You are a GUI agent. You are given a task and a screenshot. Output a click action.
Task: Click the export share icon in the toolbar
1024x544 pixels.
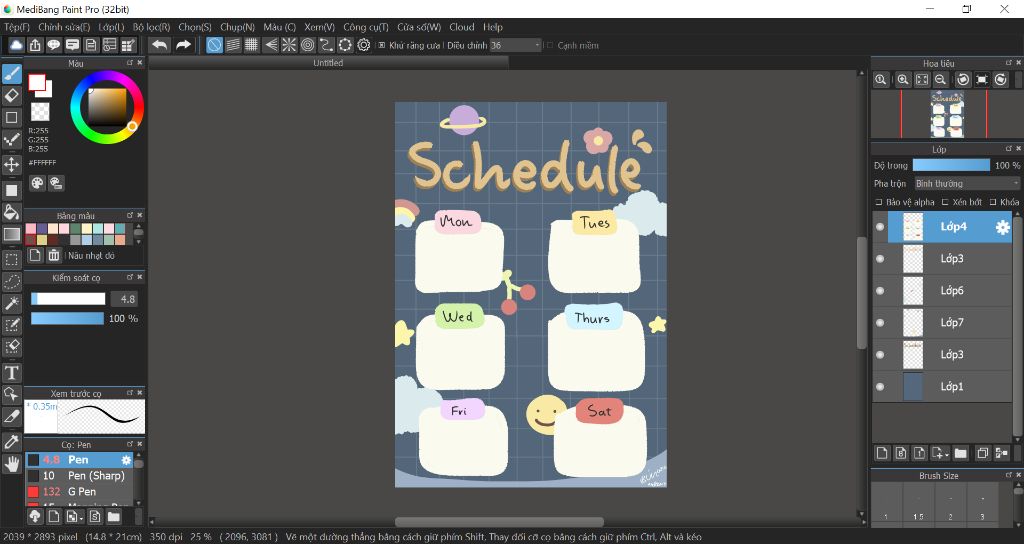click(x=35, y=44)
